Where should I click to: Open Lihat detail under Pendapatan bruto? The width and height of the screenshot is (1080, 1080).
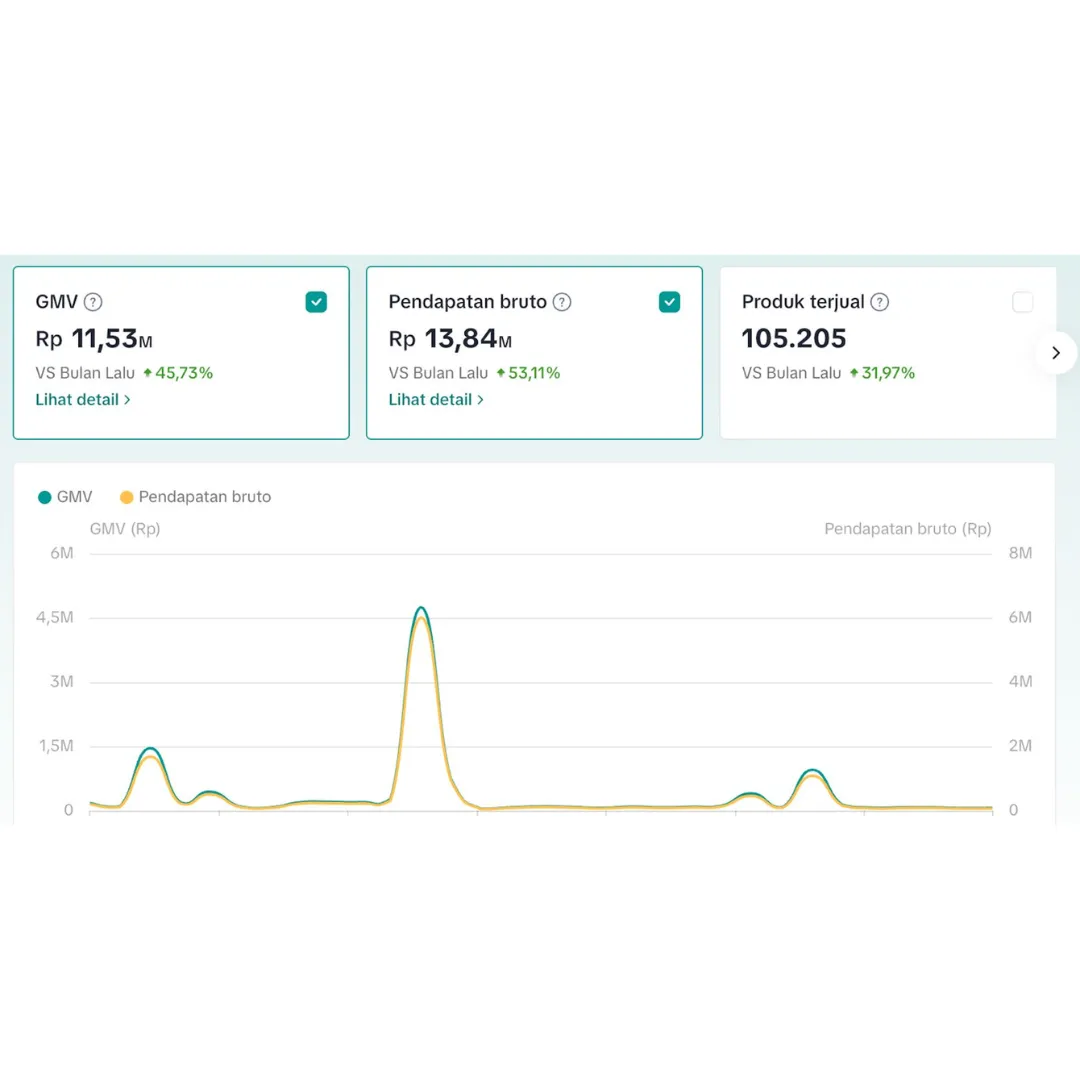click(x=436, y=399)
